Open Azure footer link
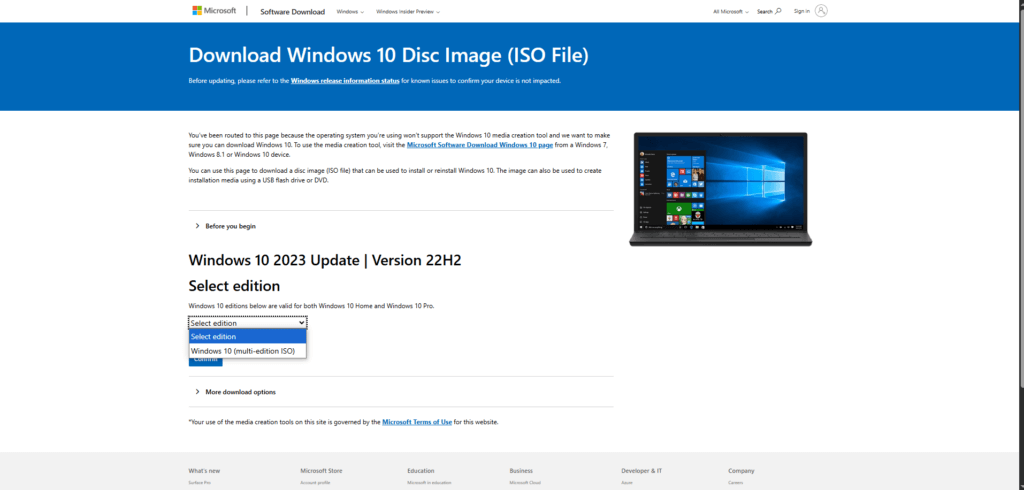Image resolution: width=1024 pixels, height=490 pixels. click(x=627, y=483)
